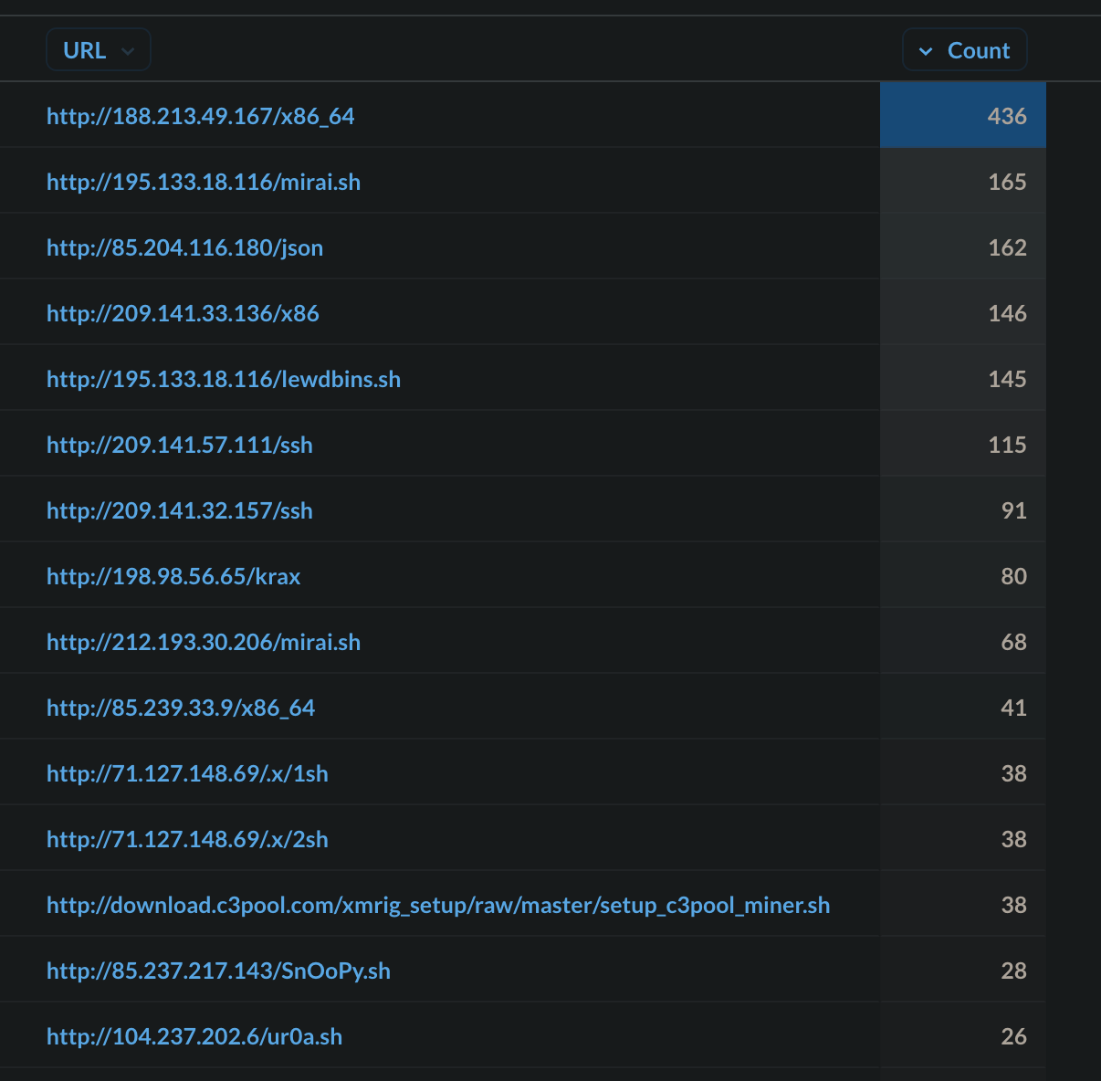Select count cell 115
Screen dimensions: 1101x1081
click(x=963, y=444)
